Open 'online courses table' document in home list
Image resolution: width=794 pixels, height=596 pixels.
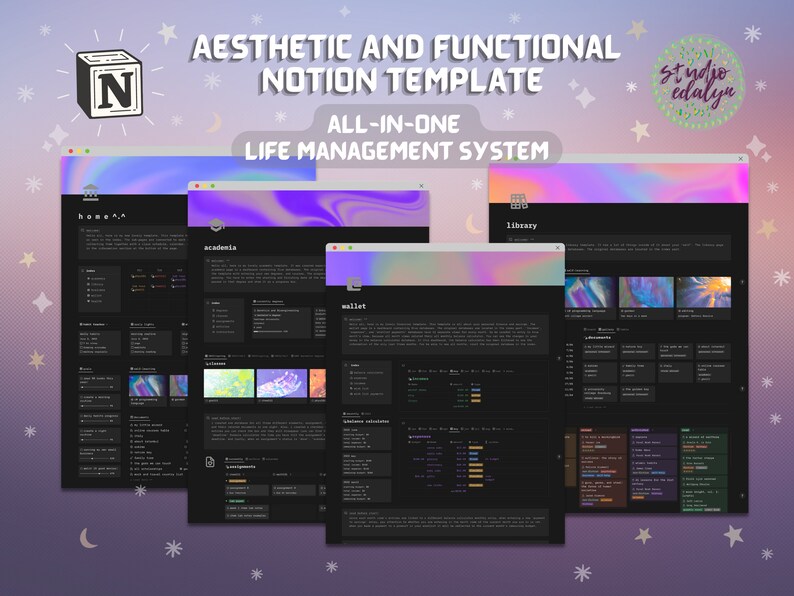pos(149,430)
